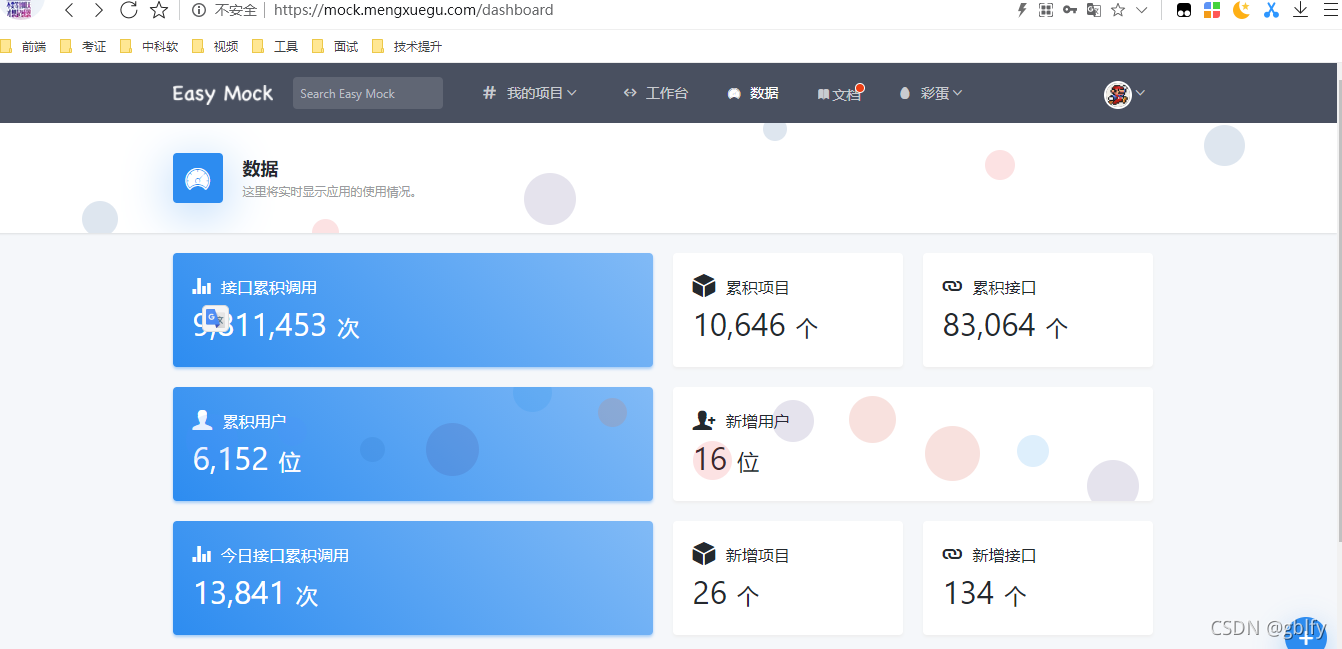This screenshot has width=1342, height=649.
Task: Click the 接口累积调用 card
Action: 413,310
